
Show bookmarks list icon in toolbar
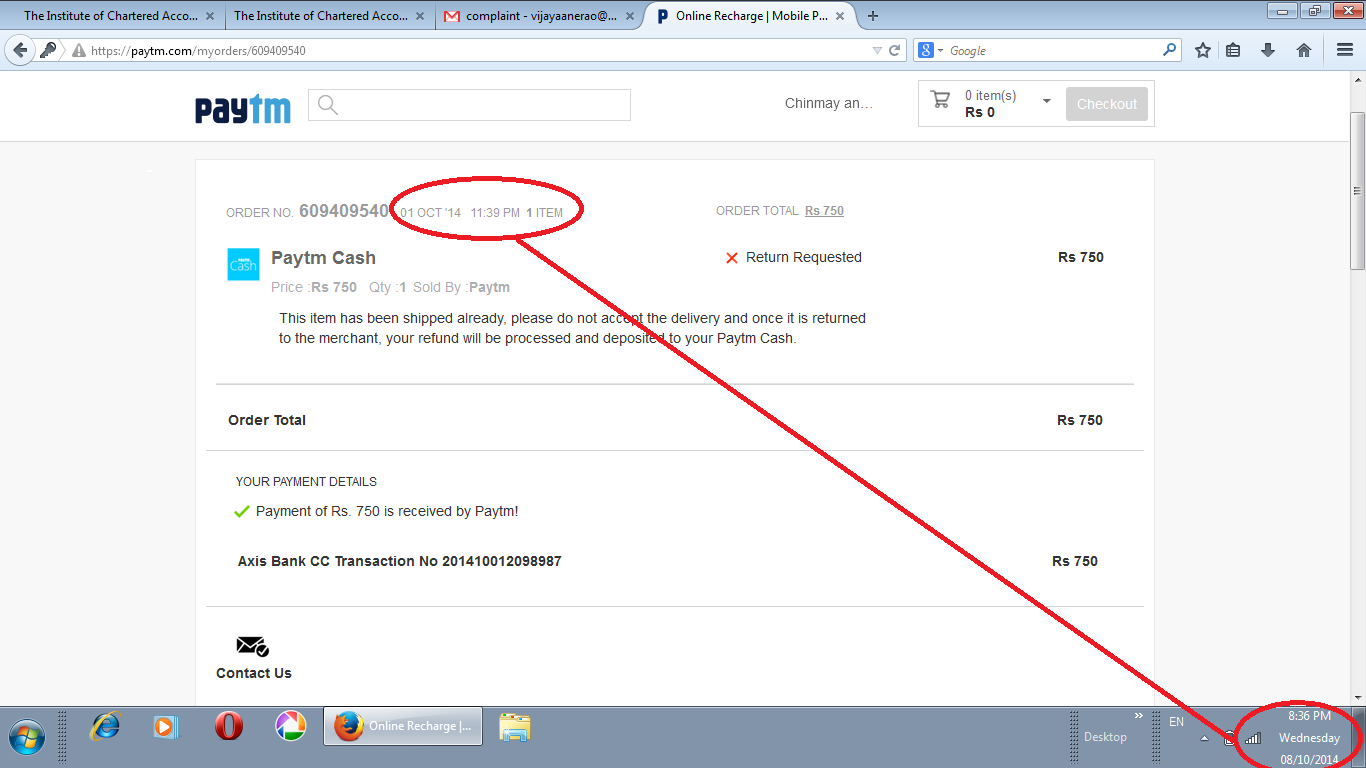coord(1233,50)
